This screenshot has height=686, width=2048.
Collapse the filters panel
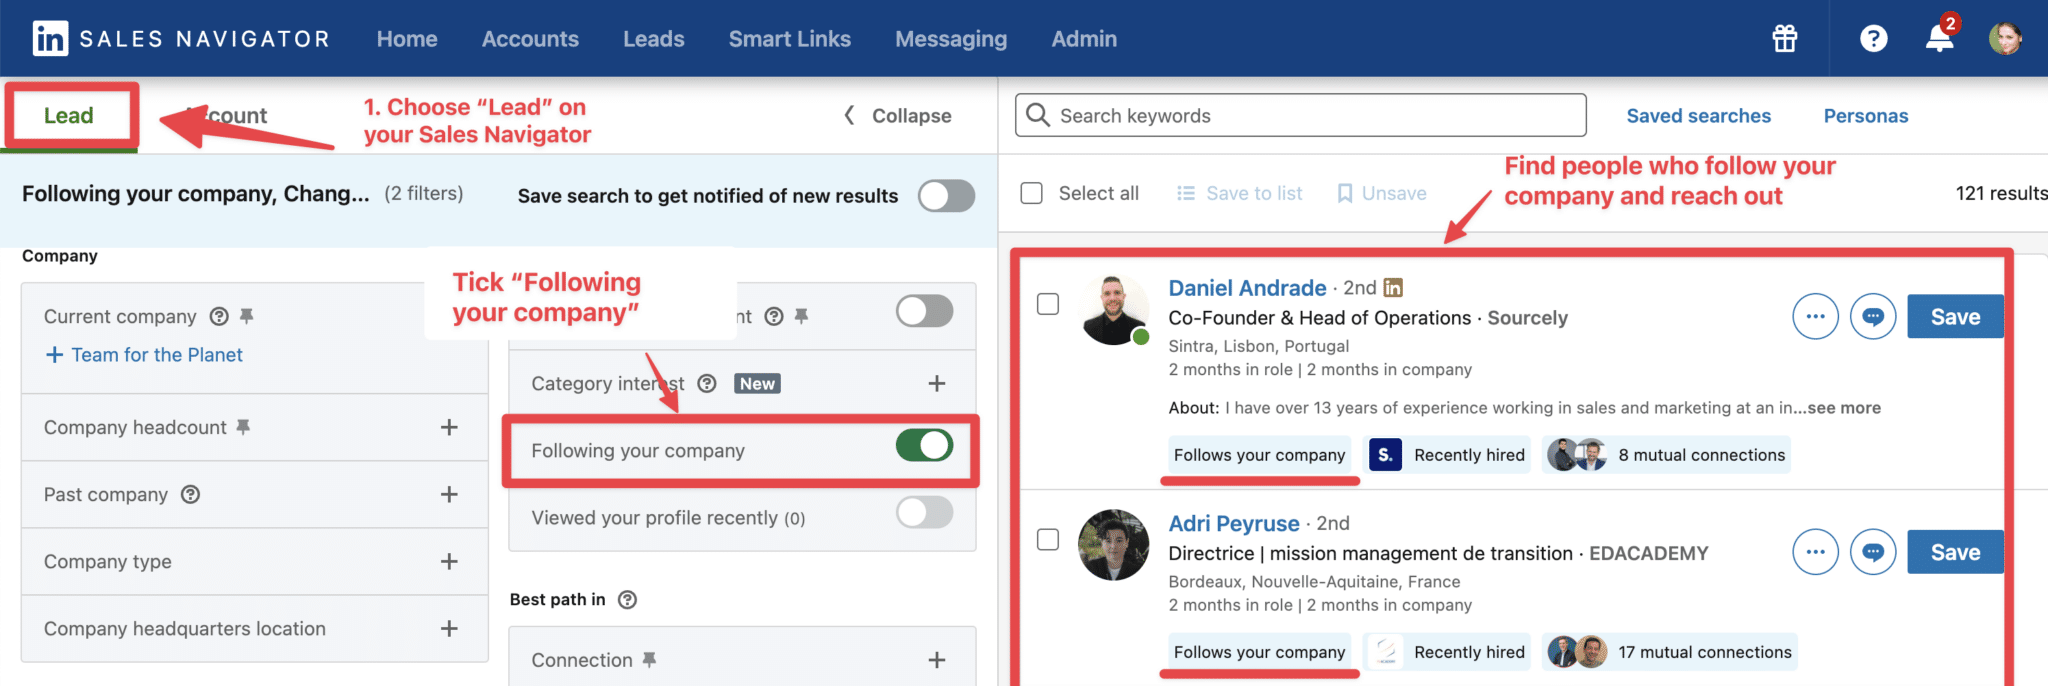[x=897, y=116]
